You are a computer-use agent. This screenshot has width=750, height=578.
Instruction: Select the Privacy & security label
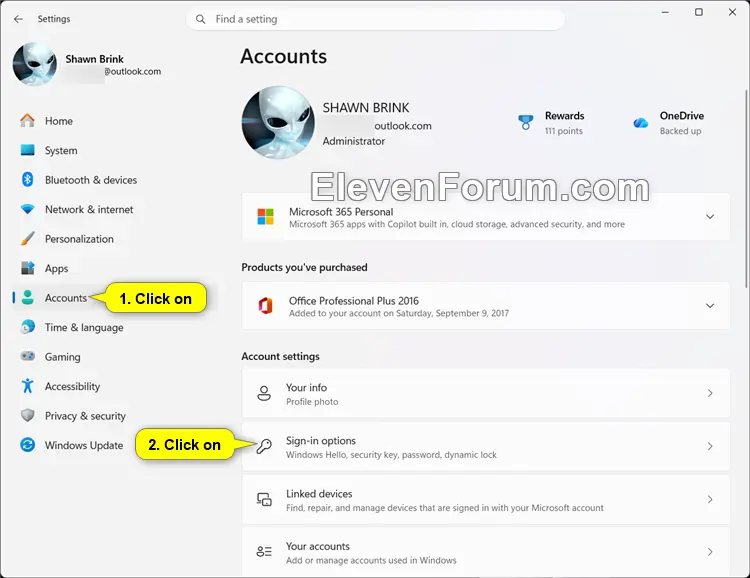pyautogui.click(x=85, y=416)
